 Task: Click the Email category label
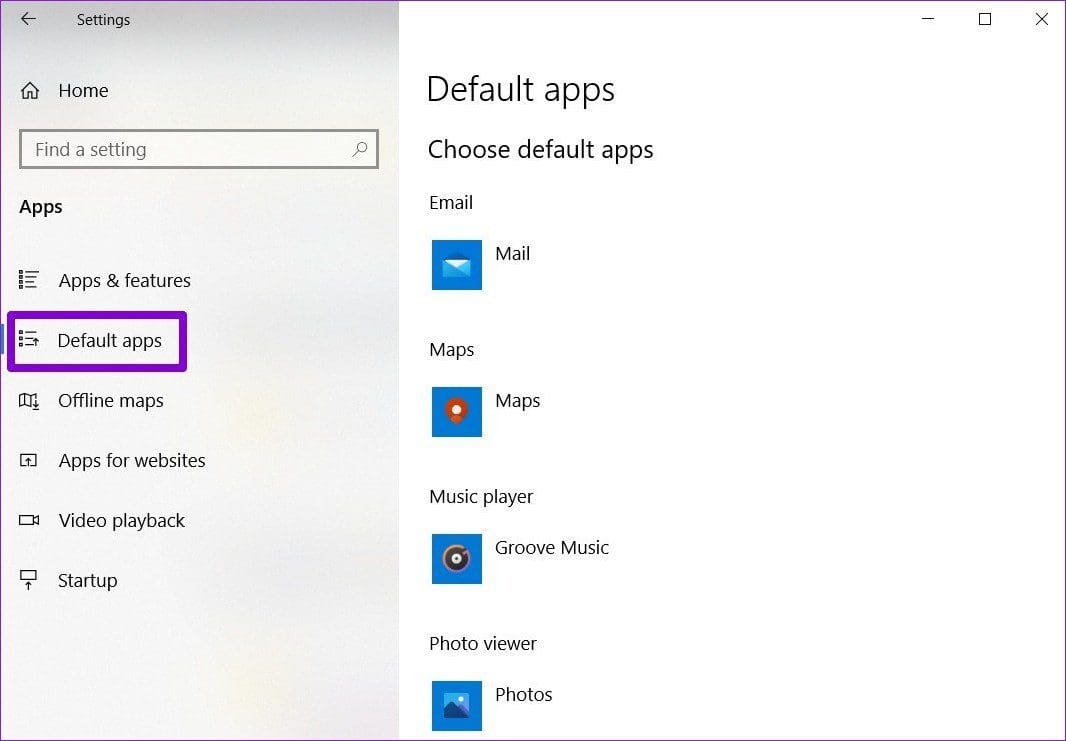(451, 203)
